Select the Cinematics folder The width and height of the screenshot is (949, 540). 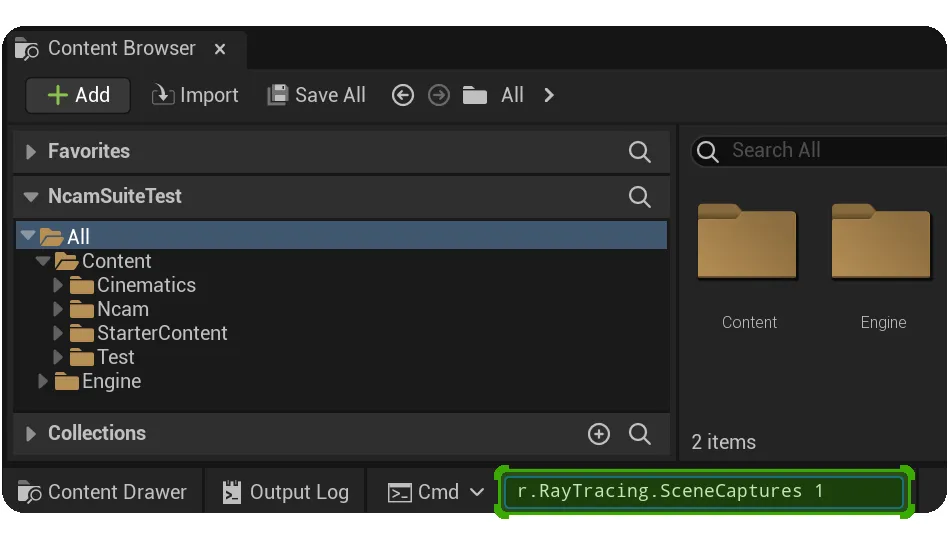point(133,285)
